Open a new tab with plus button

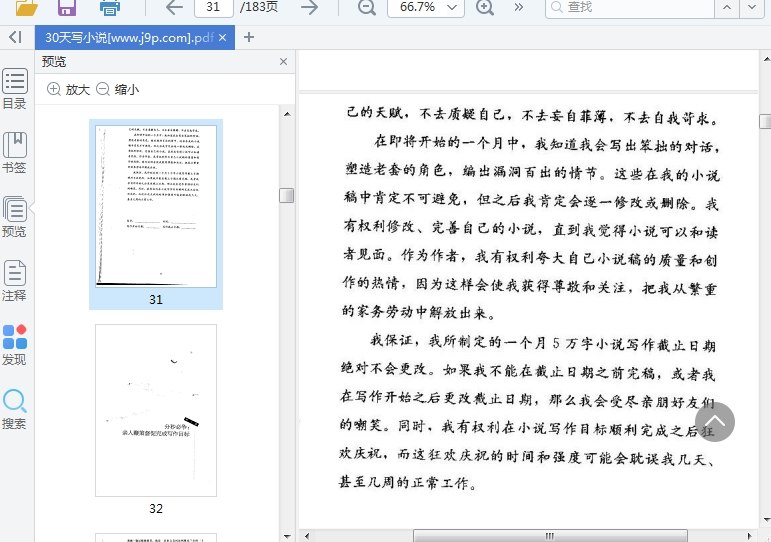(x=249, y=37)
